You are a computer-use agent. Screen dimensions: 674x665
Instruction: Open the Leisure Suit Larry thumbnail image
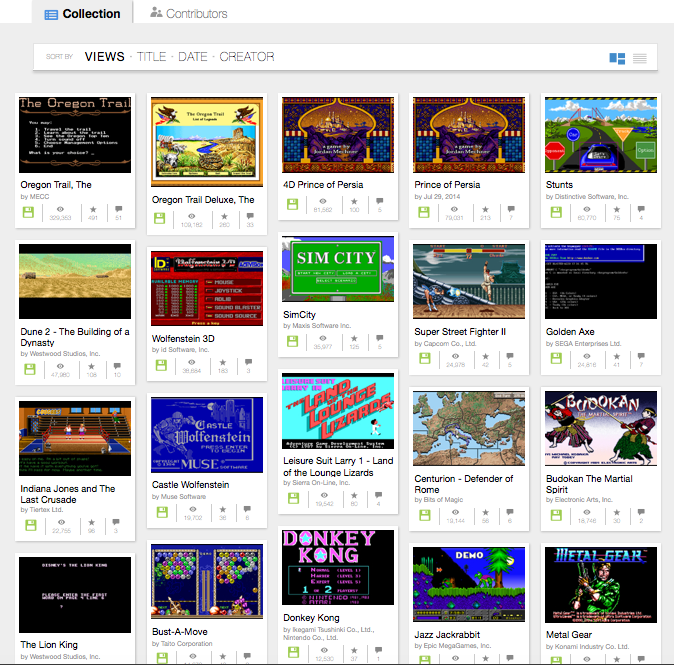tap(338, 411)
